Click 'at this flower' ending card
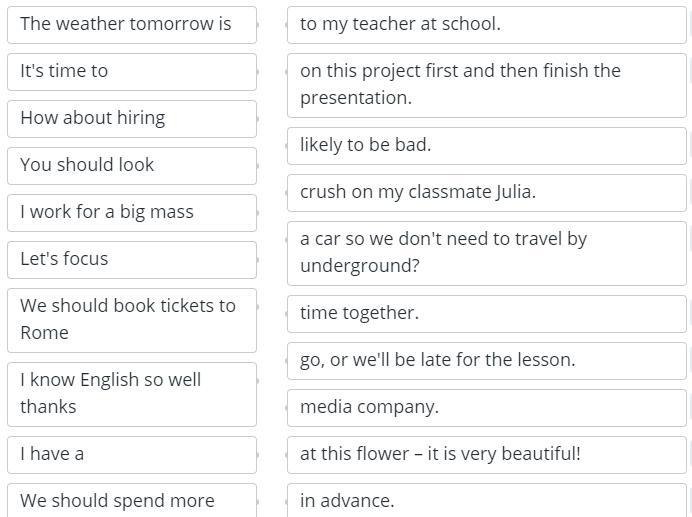Image resolution: width=692 pixels, height=517 pixels. pos(486,454)
